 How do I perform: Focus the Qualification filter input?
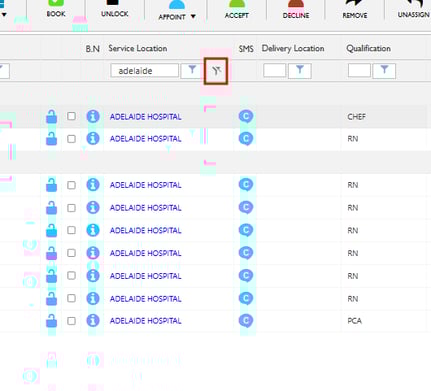click(x=359, y=71)
